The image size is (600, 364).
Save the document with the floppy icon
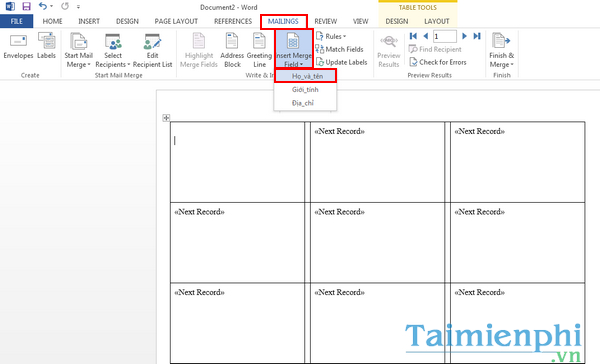click(26, 6)
